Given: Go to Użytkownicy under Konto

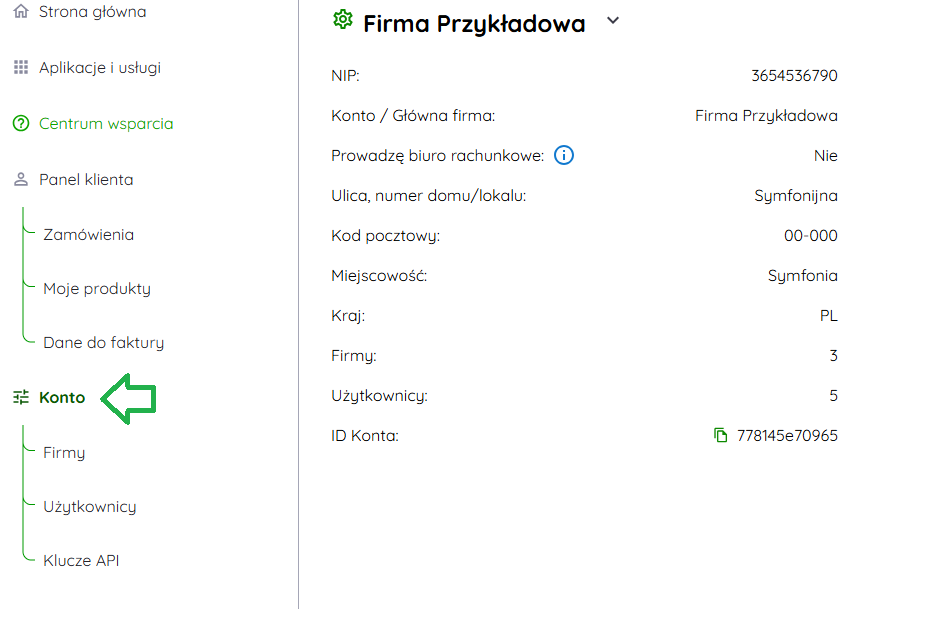Looking at the screenshot, I should pos(89,507).
